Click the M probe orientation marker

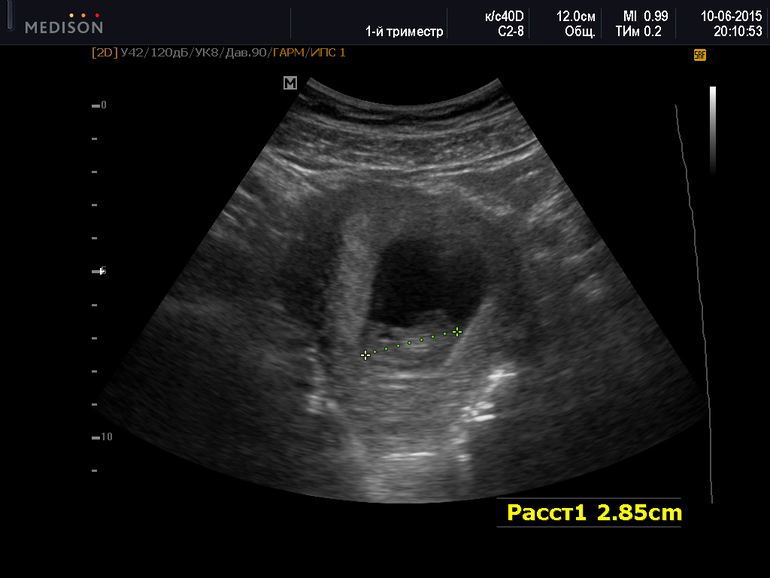point(290,84)
